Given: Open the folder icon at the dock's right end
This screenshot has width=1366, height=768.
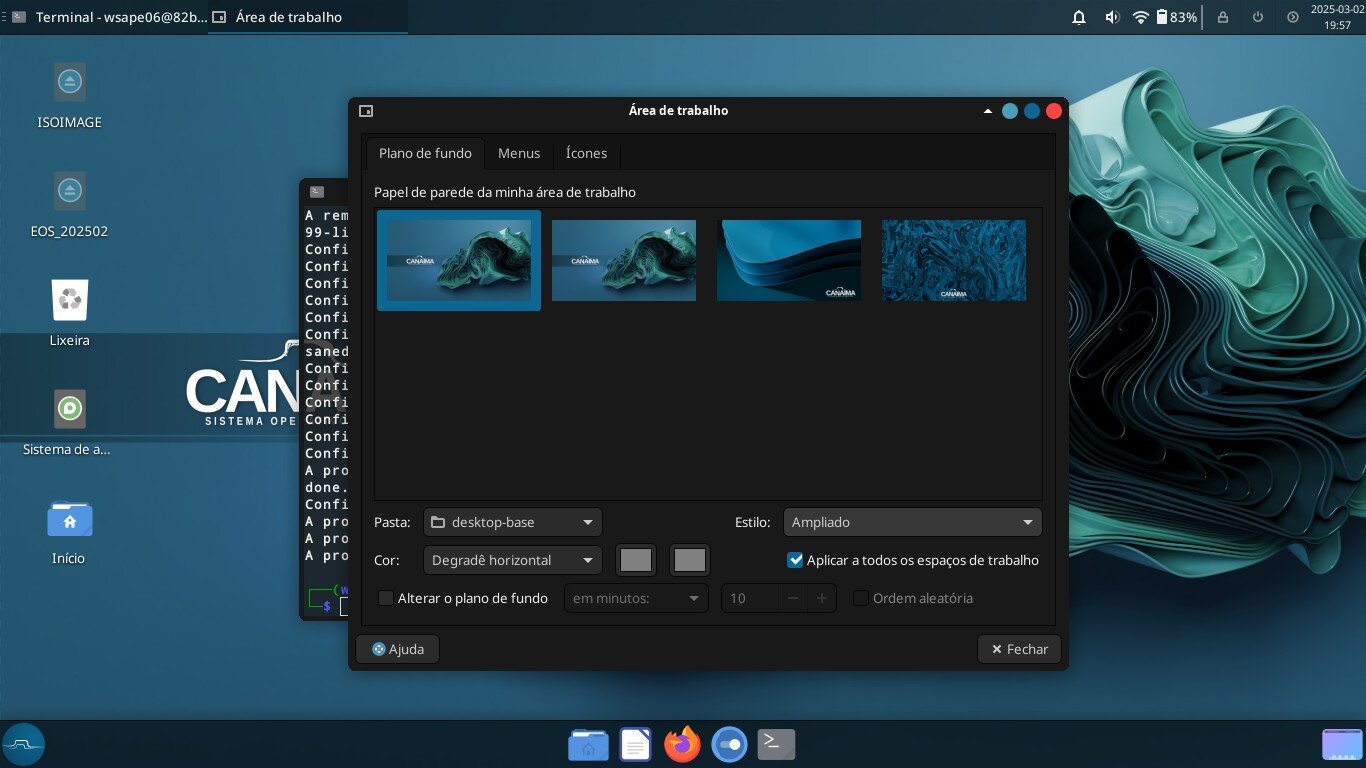Looking at the screenshot, I should pyautogui.click(x=1342, y=744).
